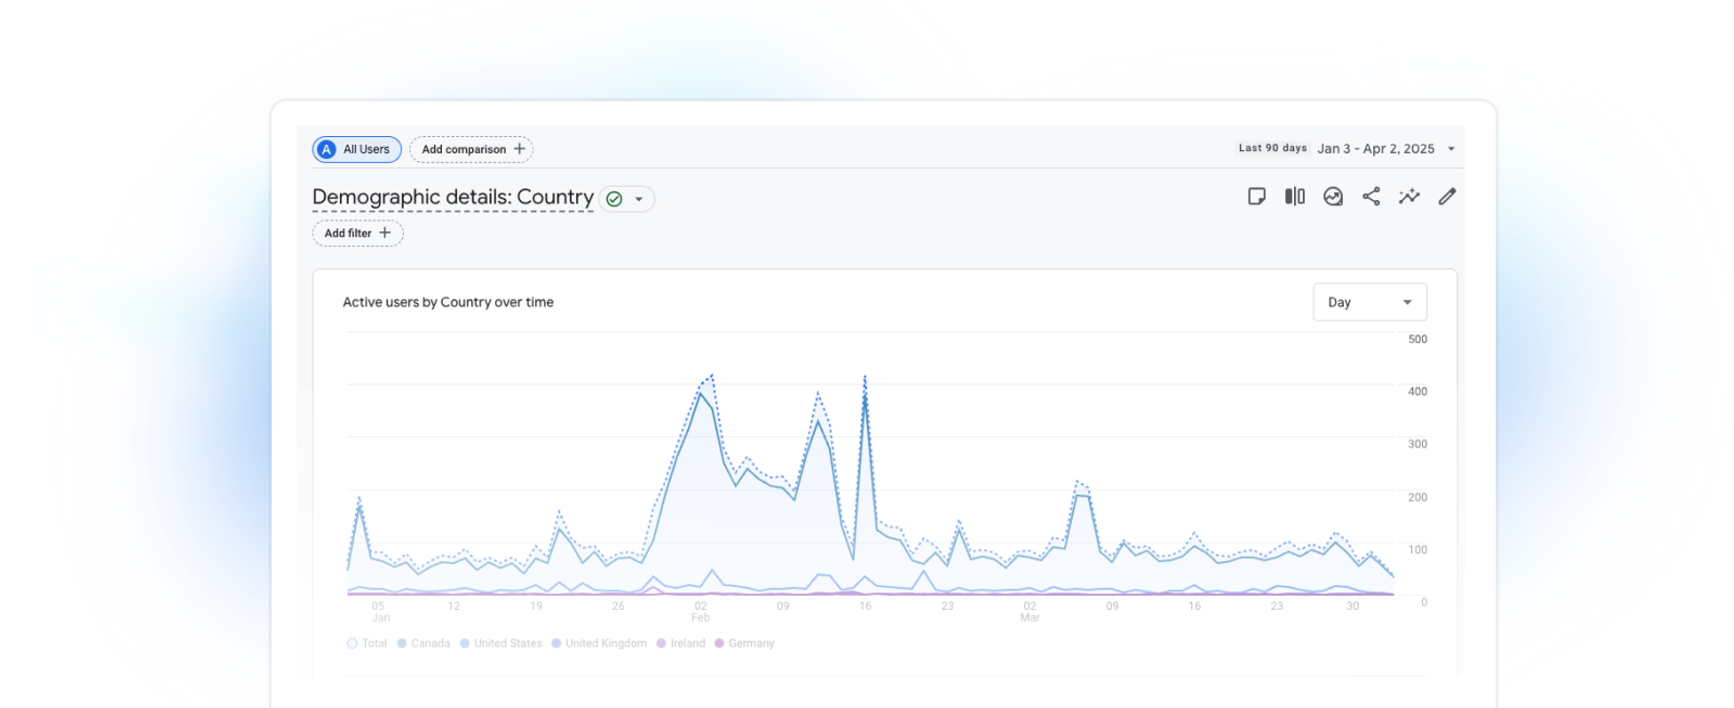Click the blue A avatar badge

tap(326, 149)
